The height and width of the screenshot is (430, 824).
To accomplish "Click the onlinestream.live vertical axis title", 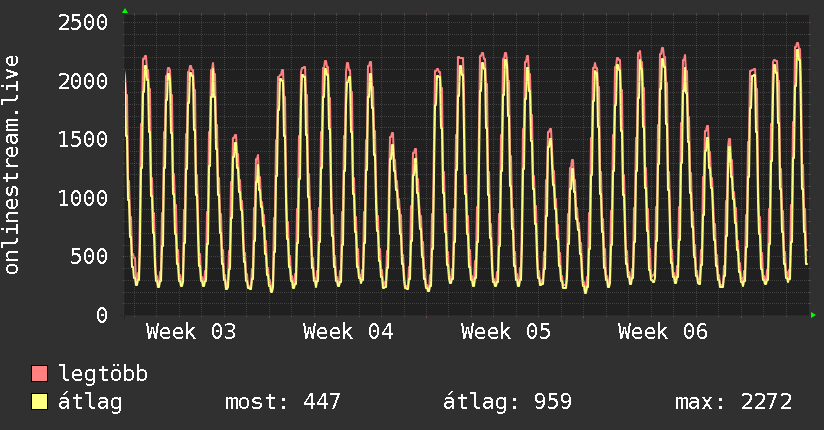I will pyautogui.click(x=12, y=166).
